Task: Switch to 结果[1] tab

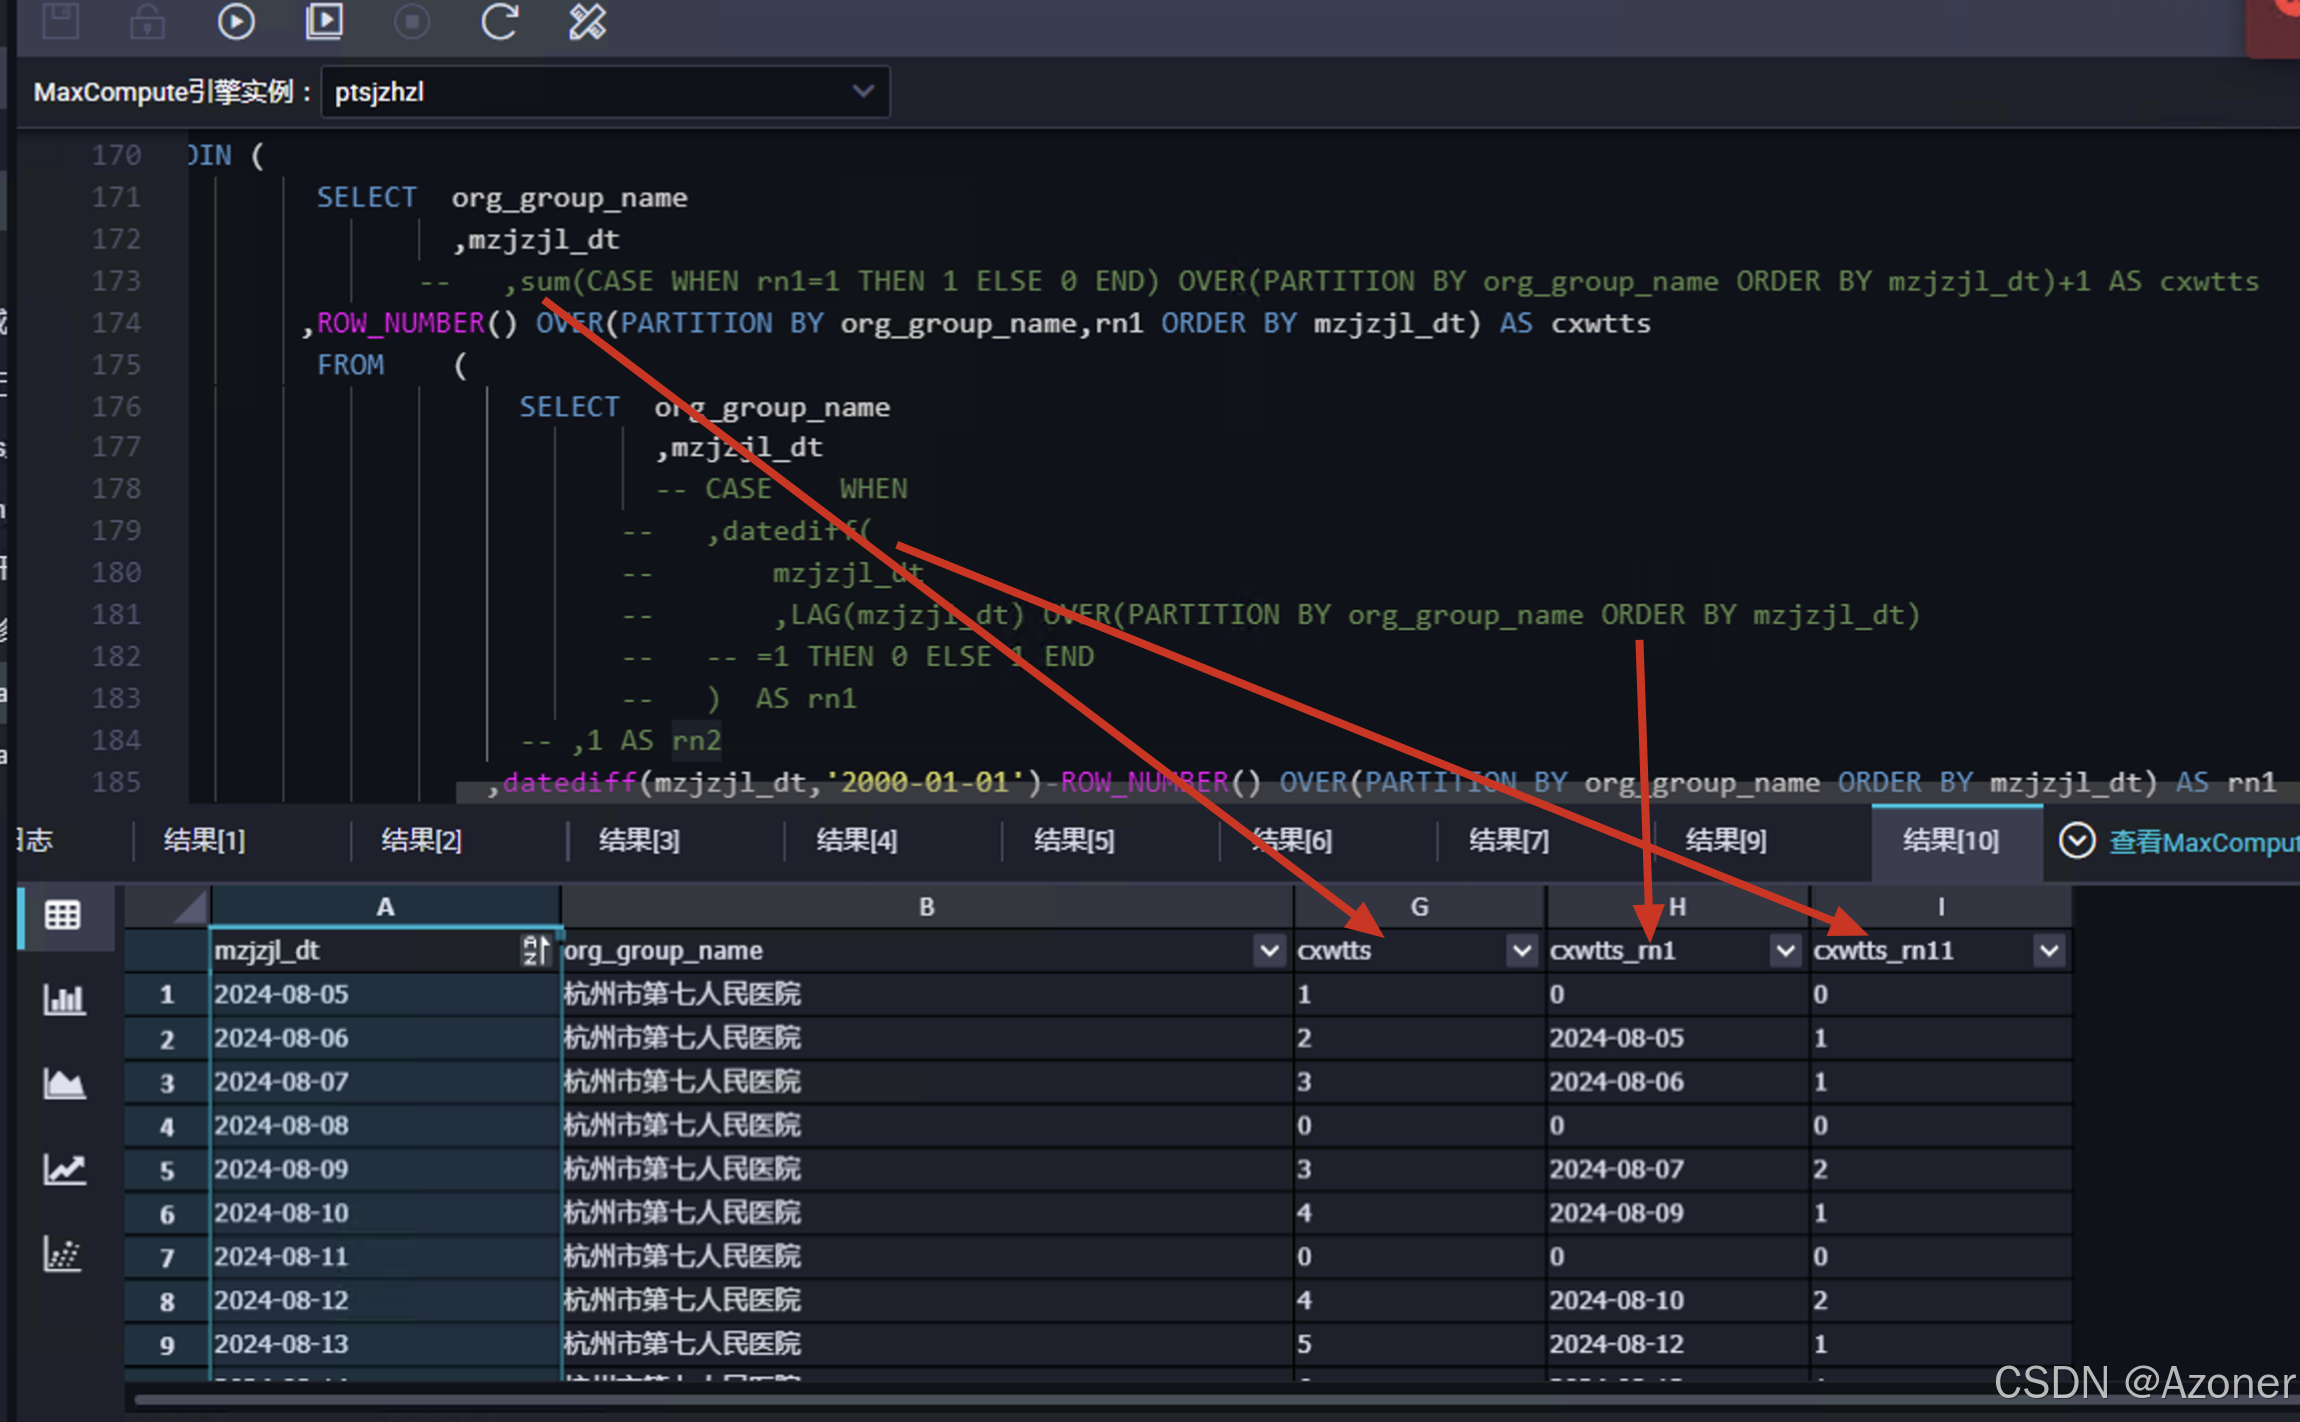Action: point(204,840)
